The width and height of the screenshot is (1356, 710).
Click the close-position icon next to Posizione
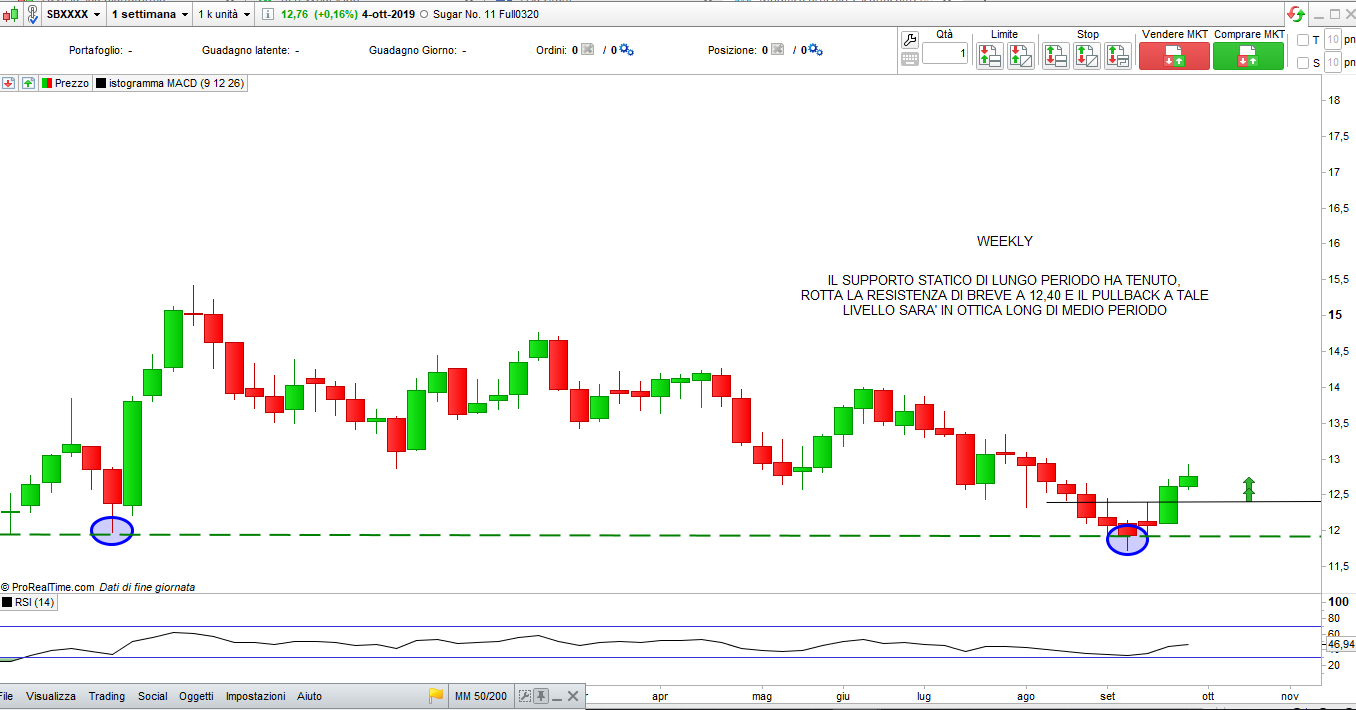(777, 50)
